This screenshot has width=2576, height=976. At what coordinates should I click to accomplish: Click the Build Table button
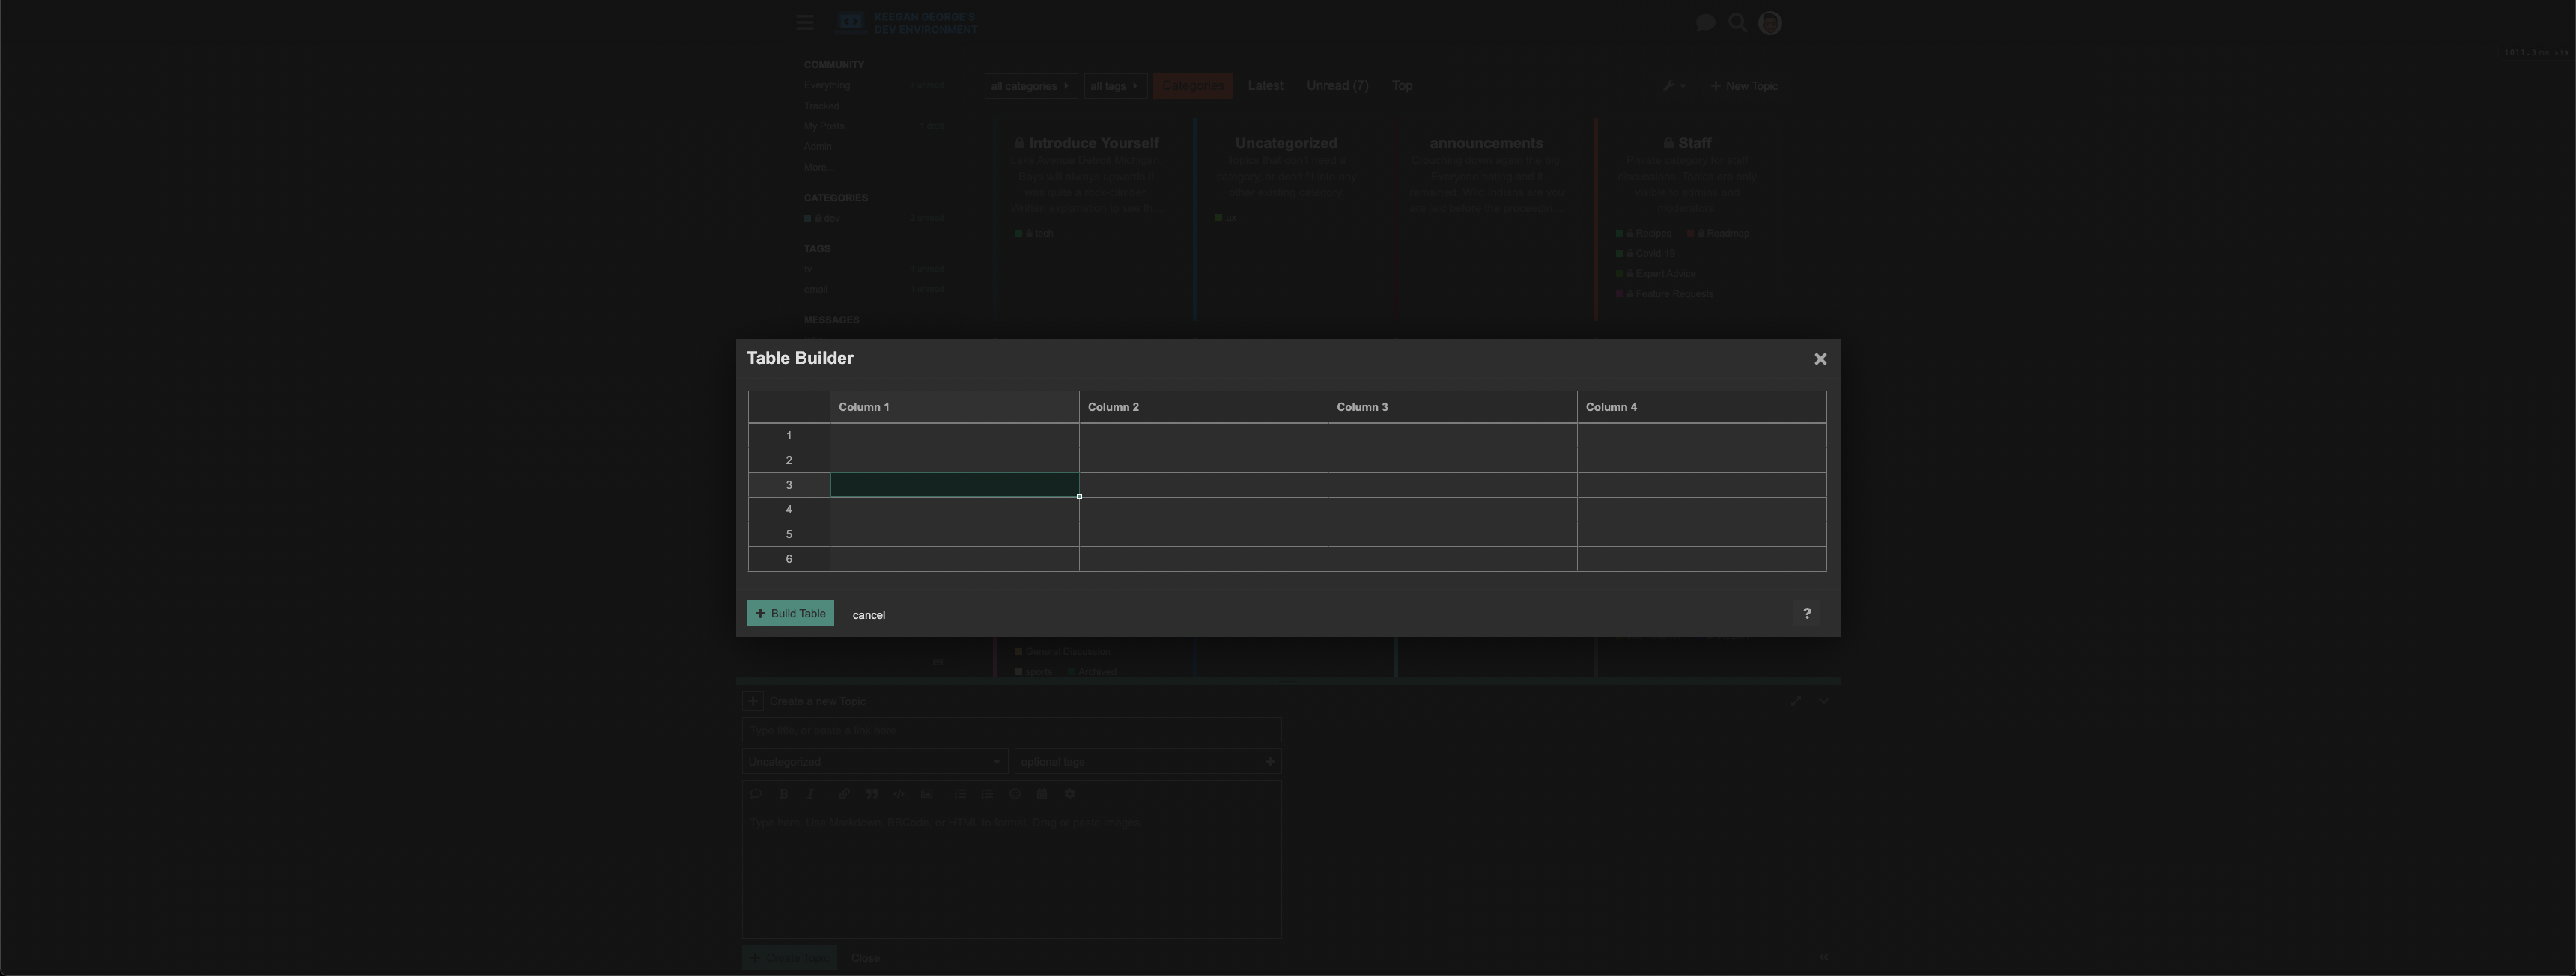pos(789,613)
